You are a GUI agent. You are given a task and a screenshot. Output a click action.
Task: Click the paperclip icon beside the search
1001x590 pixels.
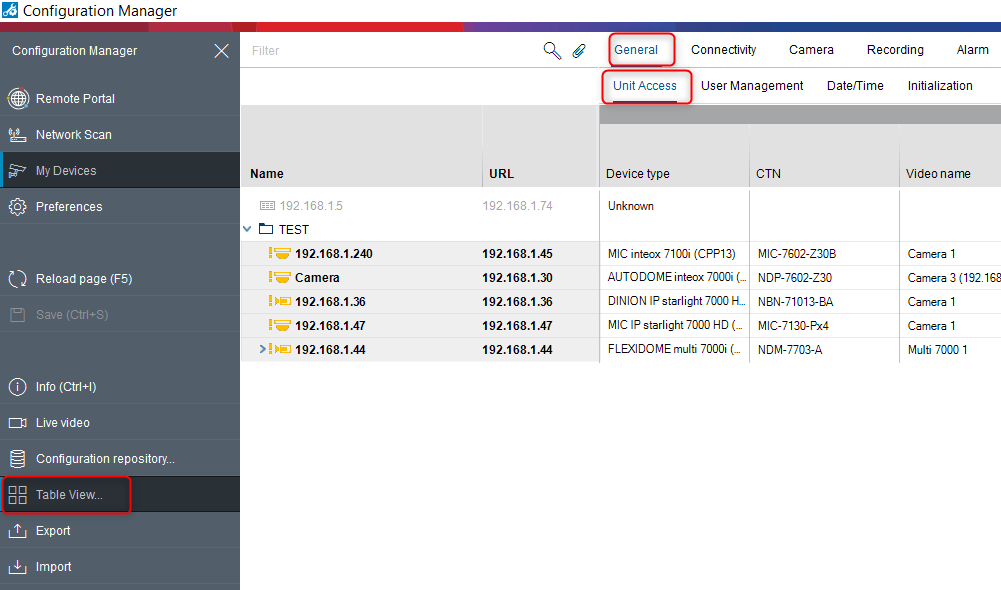point(579,51)
